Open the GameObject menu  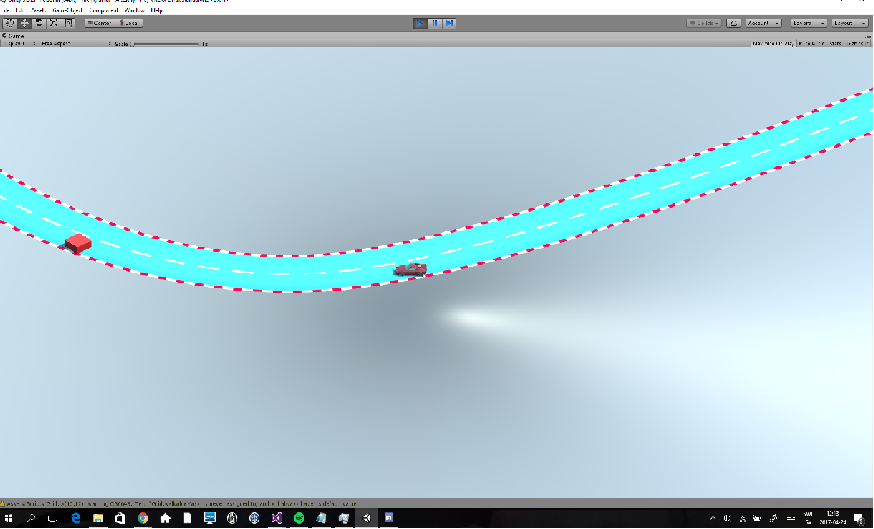[66, 10]
